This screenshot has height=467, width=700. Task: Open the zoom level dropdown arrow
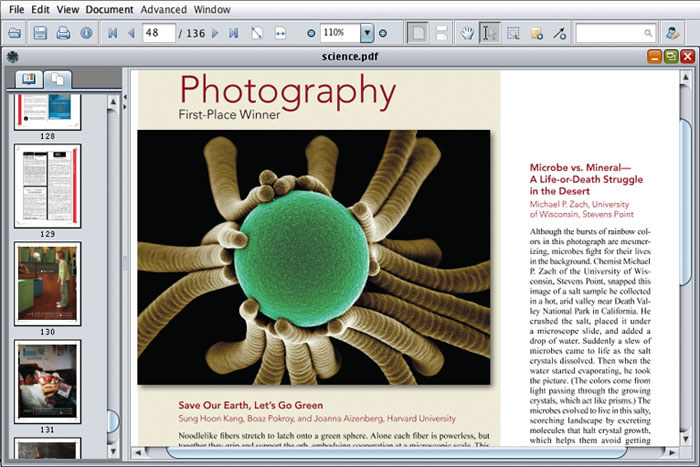367,33
